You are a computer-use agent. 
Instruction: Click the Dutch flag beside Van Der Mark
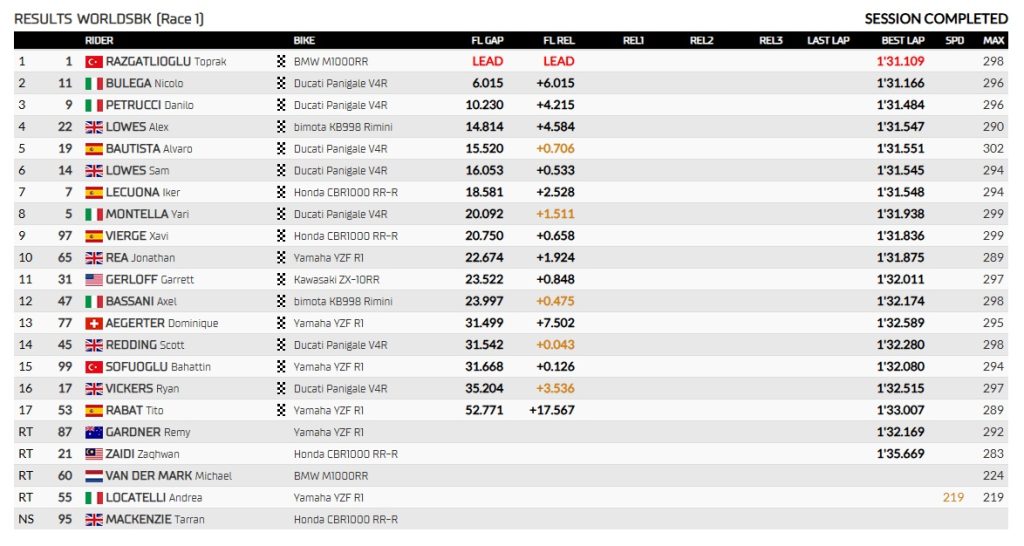click(94, 476)
